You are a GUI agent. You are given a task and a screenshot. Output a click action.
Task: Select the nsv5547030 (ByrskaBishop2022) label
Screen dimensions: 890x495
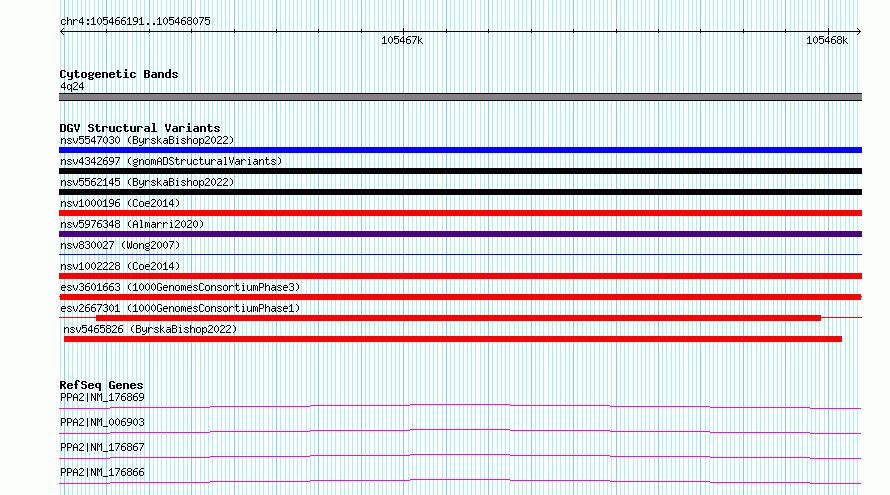(147, 140)
